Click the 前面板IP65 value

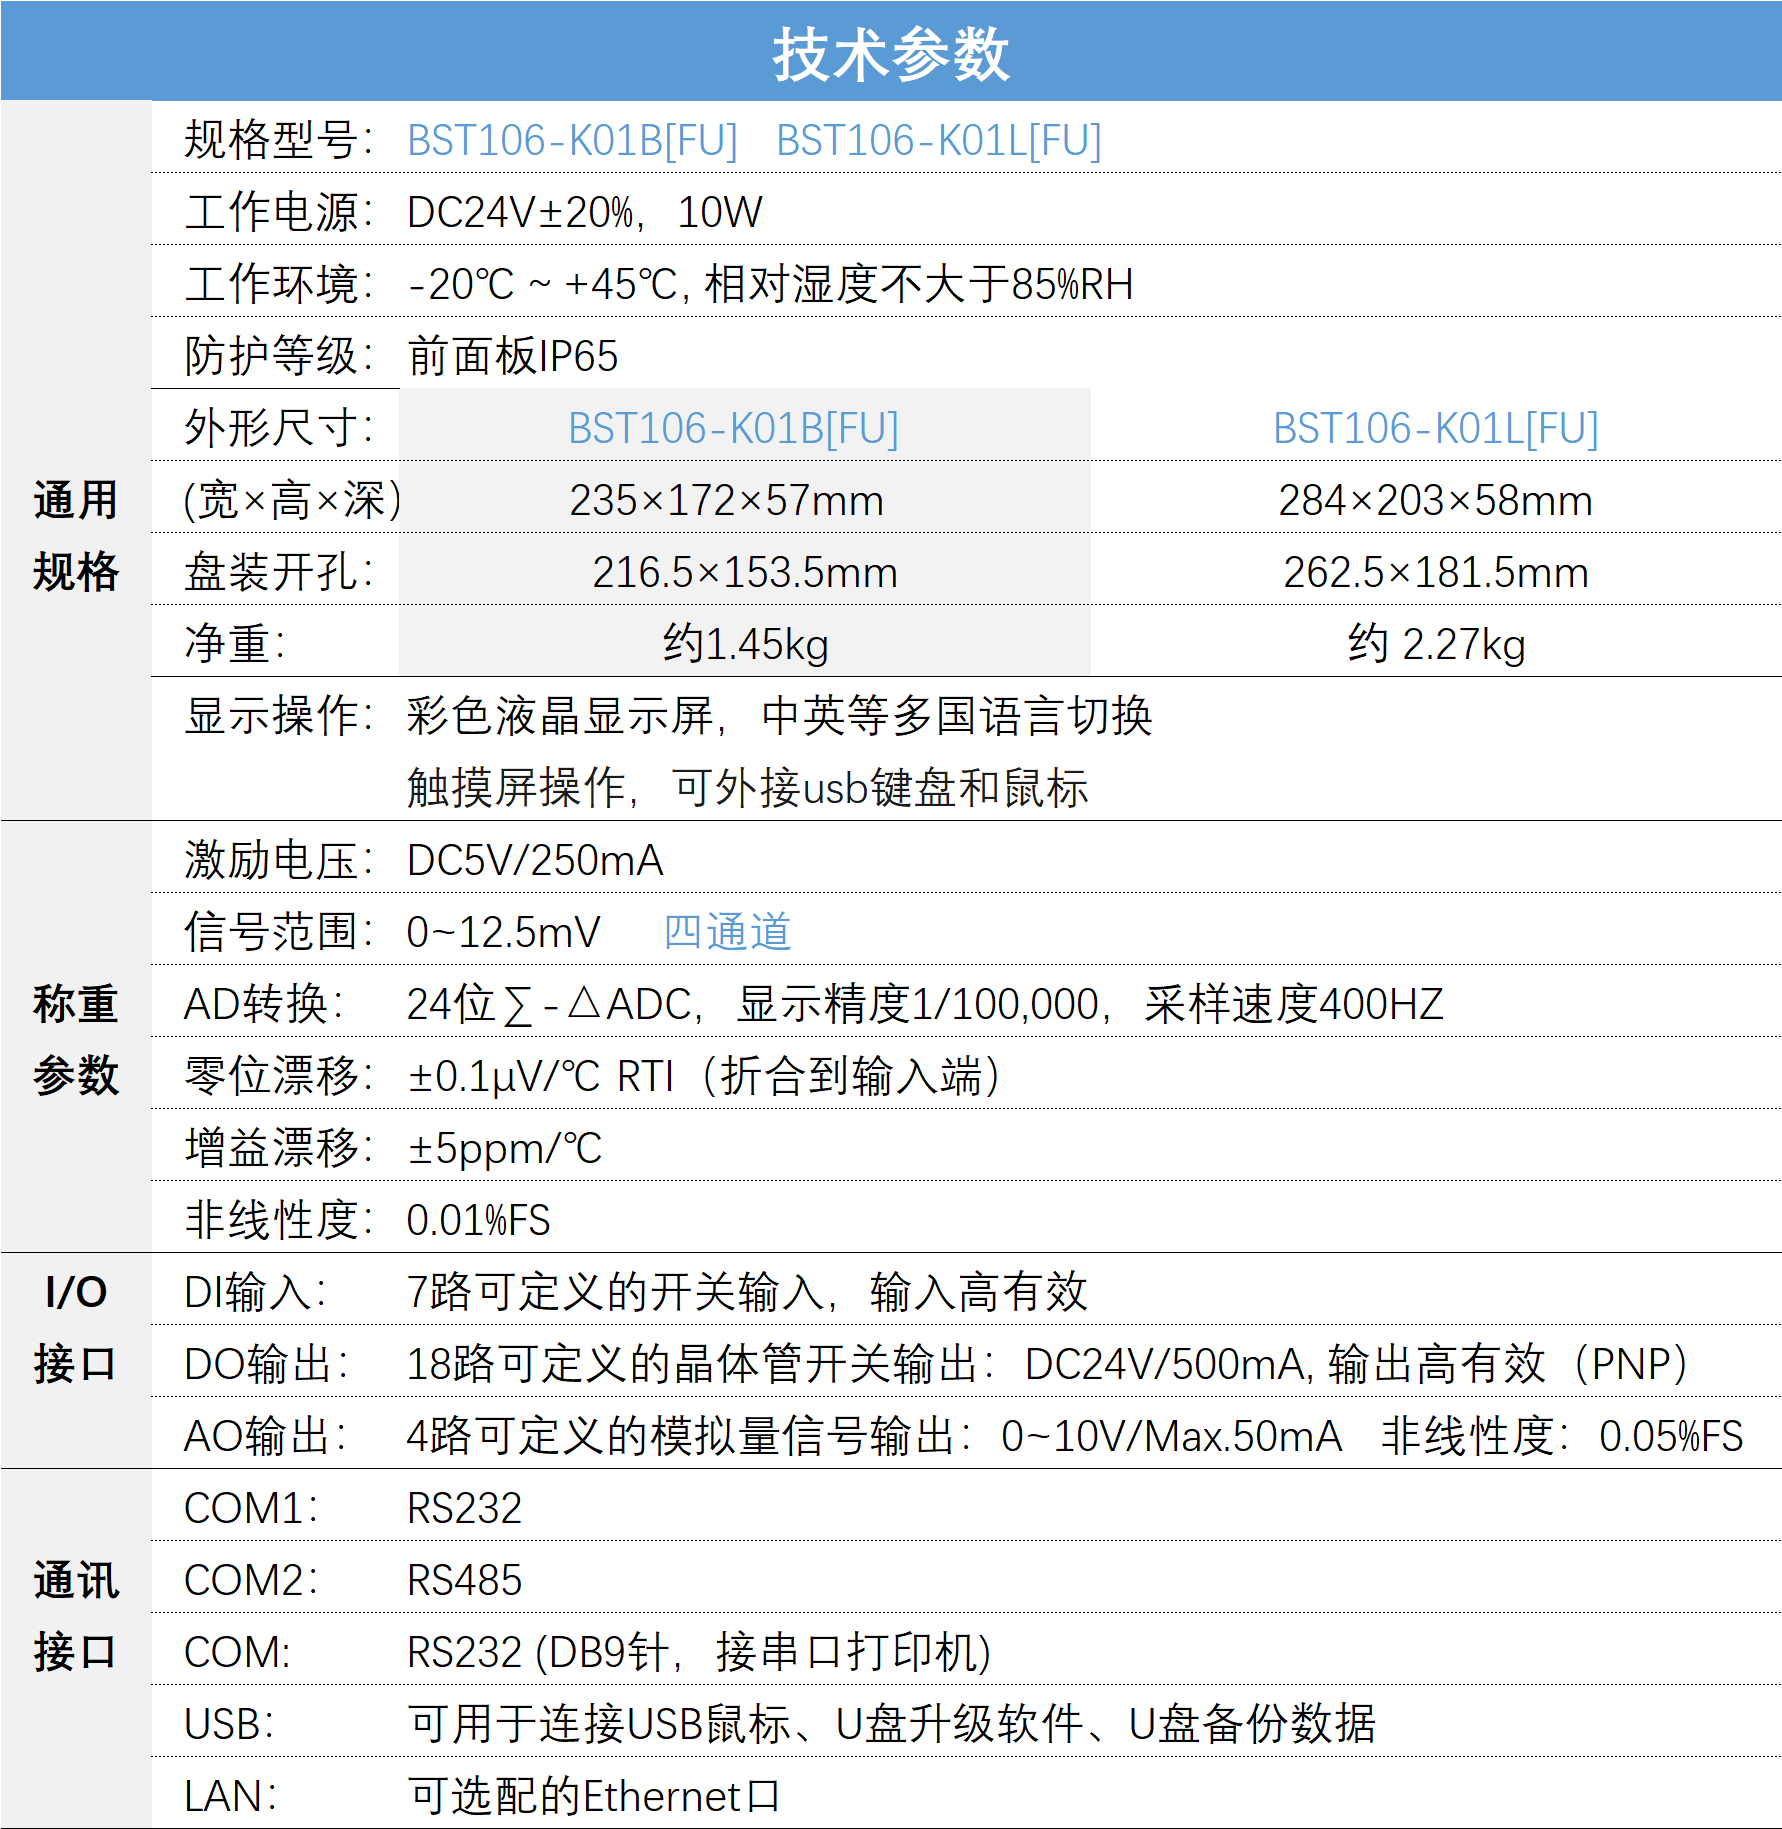[x=513, y=356]
